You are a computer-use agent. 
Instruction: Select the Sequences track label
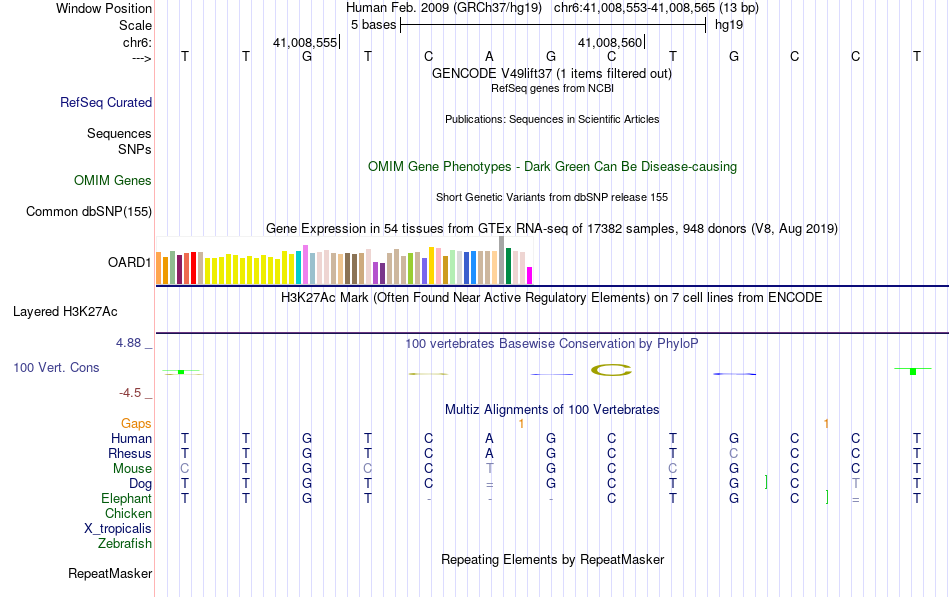119,133
